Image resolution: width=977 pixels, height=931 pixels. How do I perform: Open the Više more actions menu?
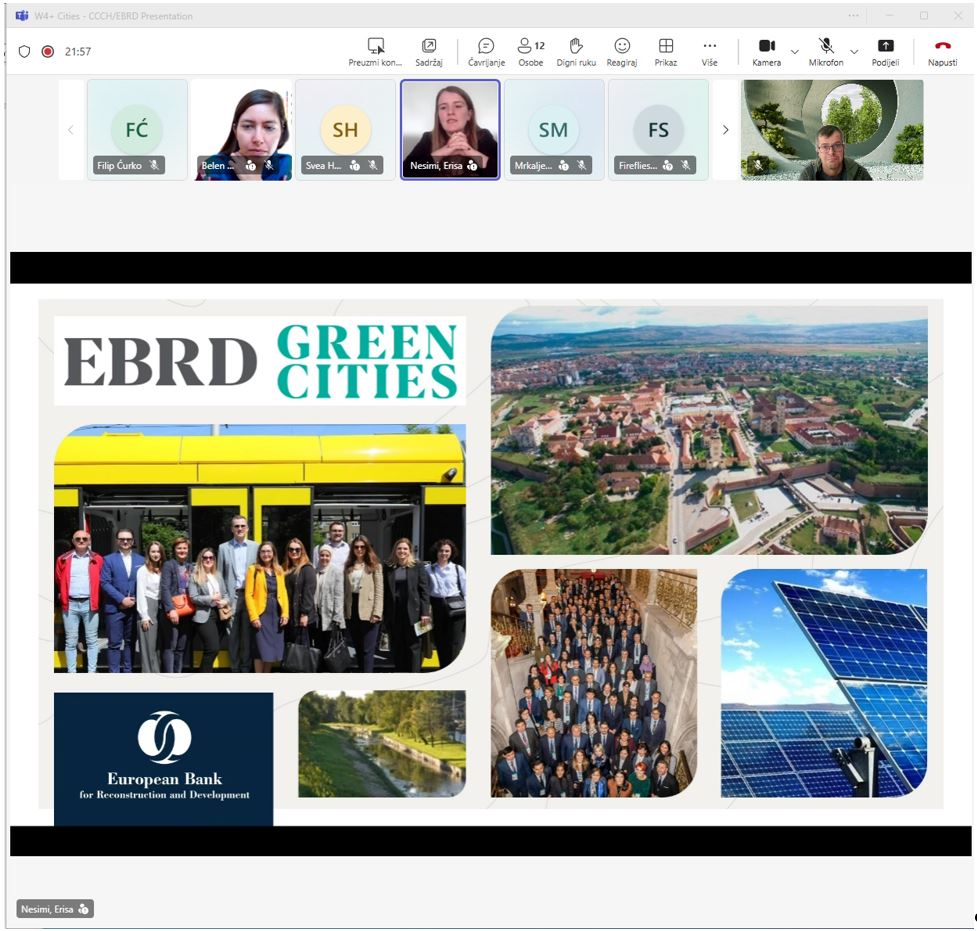point(709,46)
